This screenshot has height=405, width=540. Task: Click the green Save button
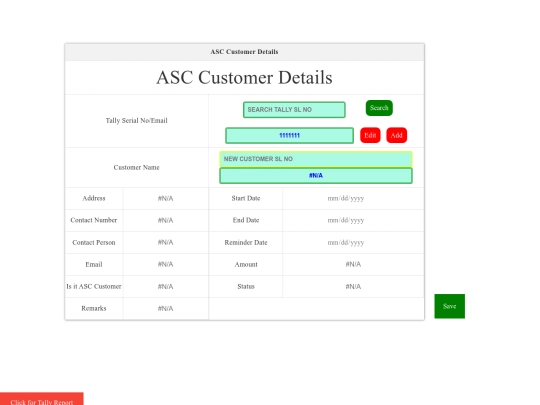coord(449,306)
